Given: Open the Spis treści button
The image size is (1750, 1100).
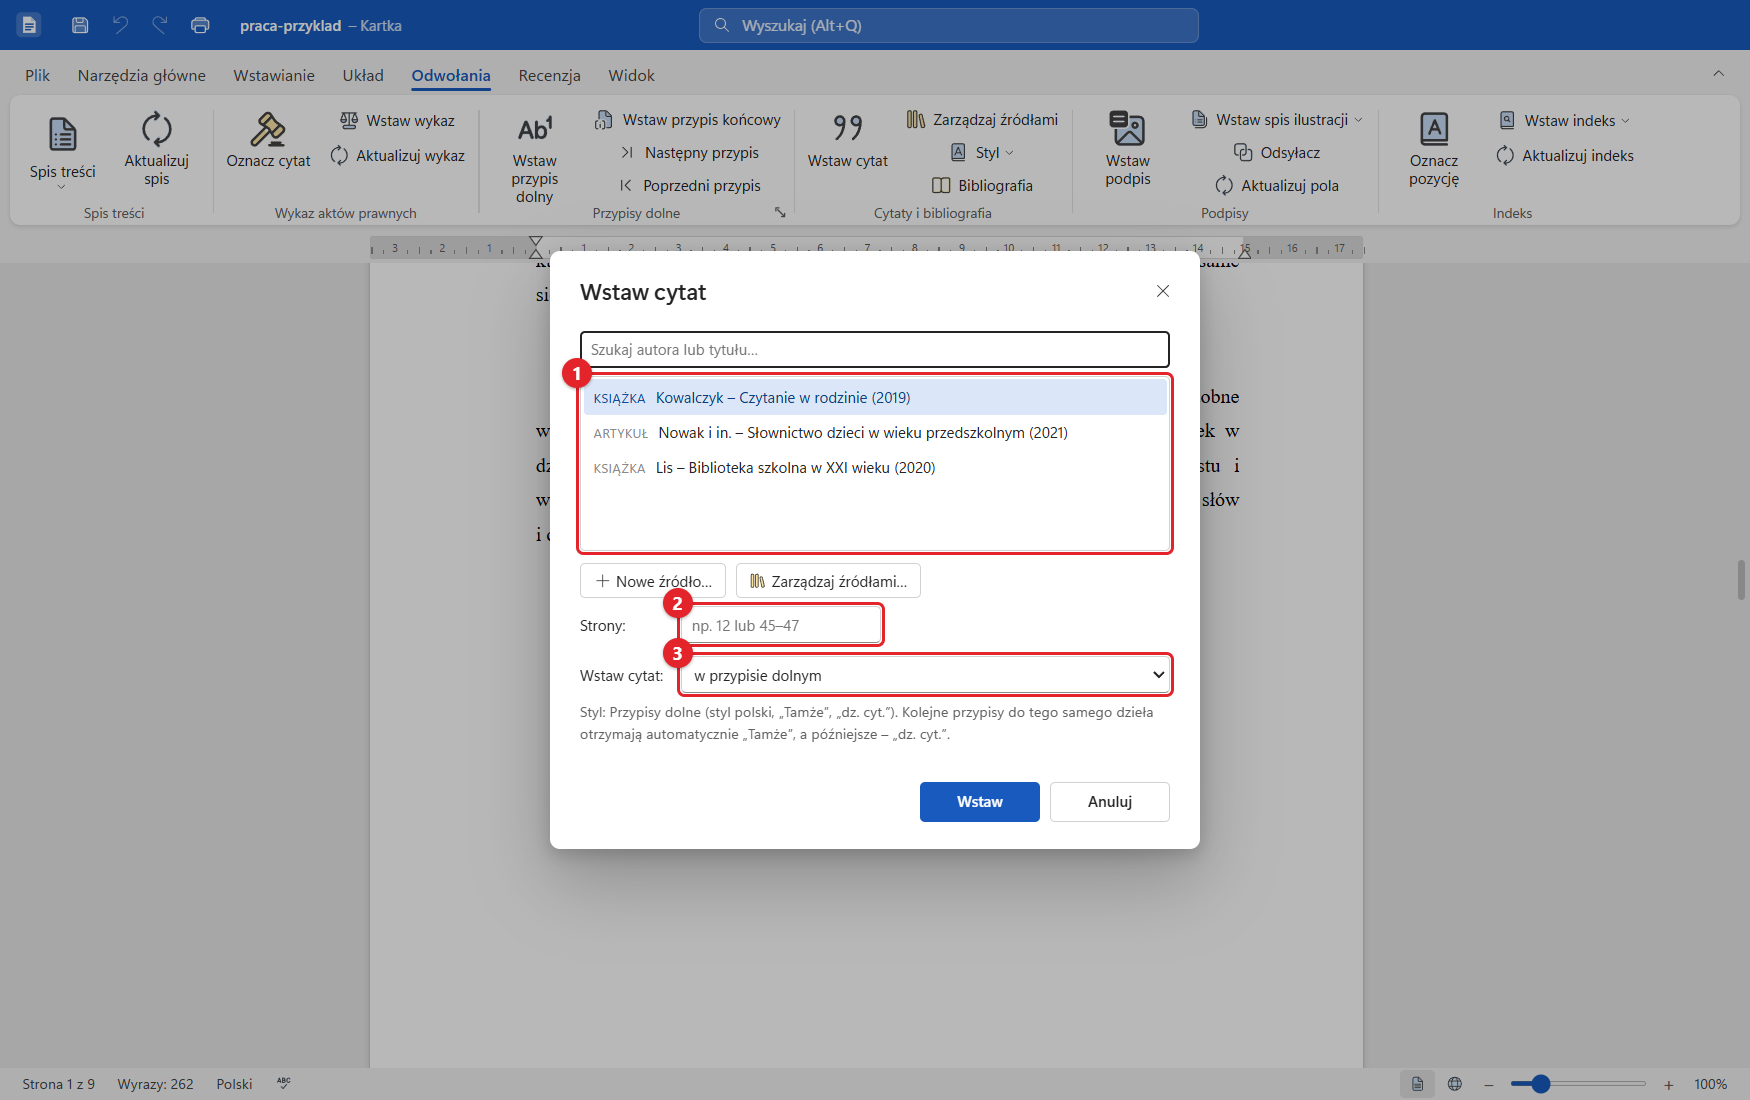Looking at the screenshot, I should (63, 152).
